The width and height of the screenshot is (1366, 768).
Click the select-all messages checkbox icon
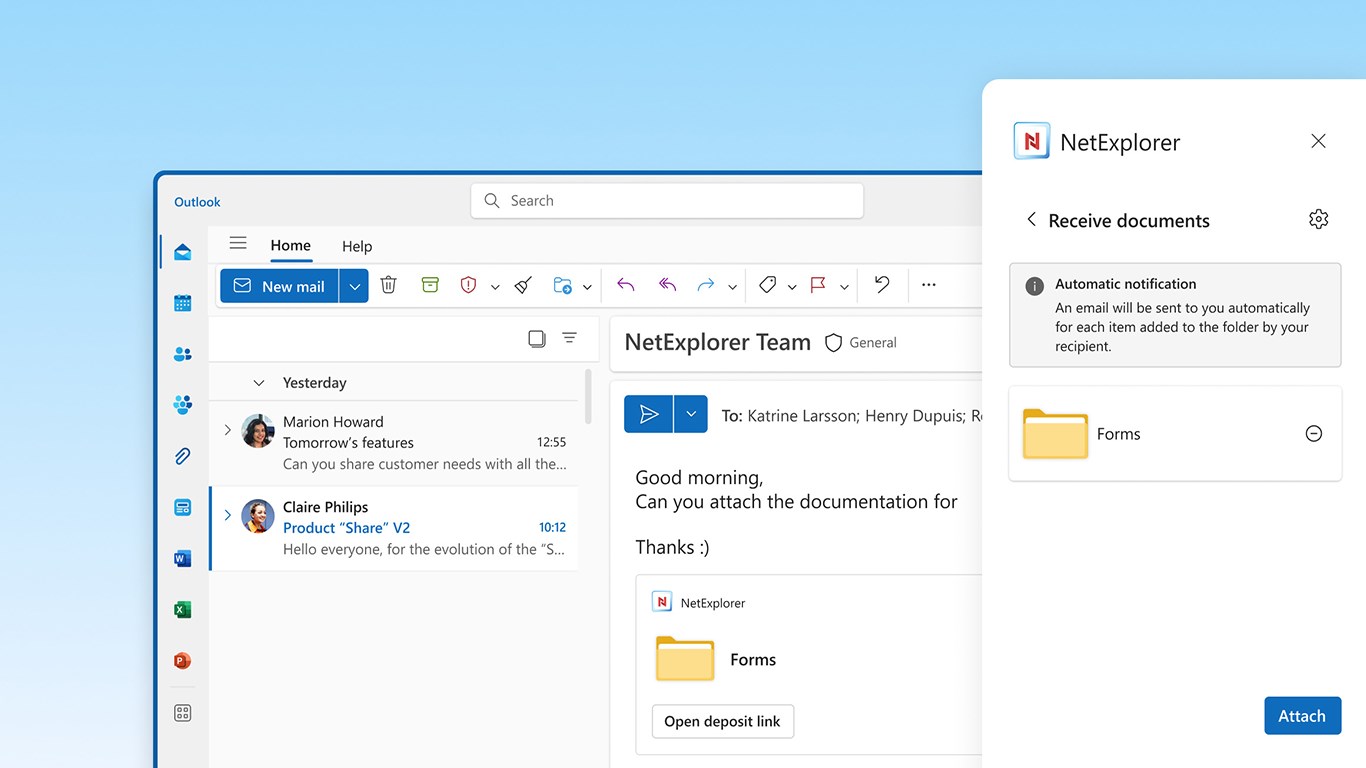click(537, 338)
